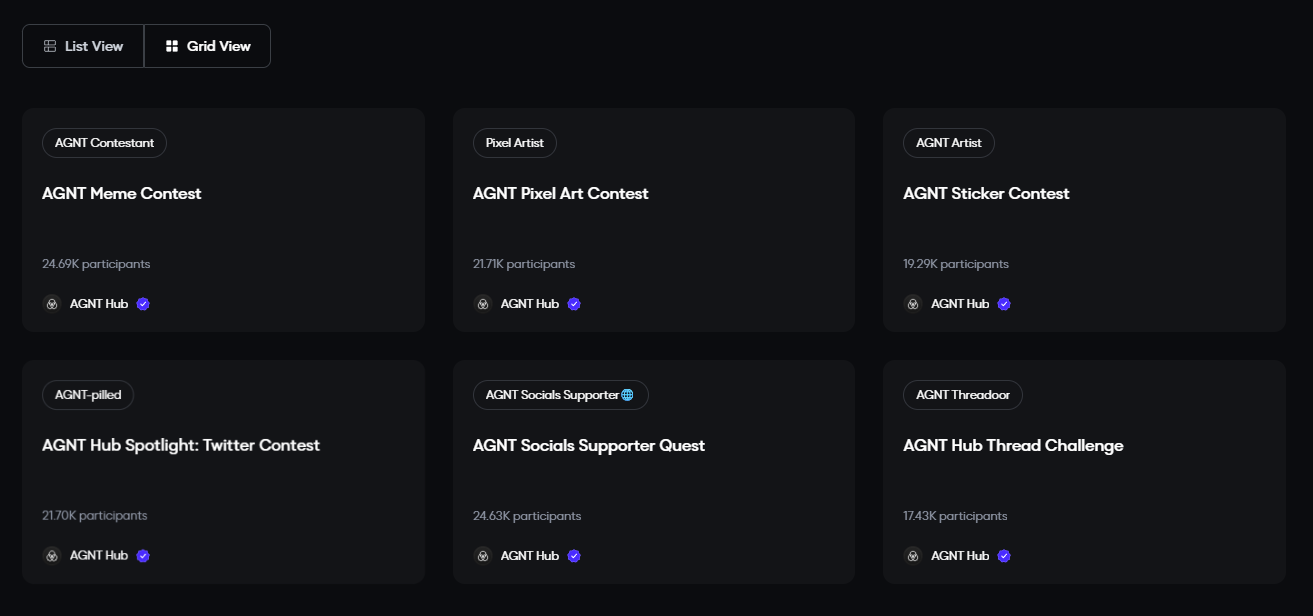Click the verified checkmark on Thread Challenge card
Image resolution: width=1313 pixels, height=616 pixels.
coord(1003,555)
